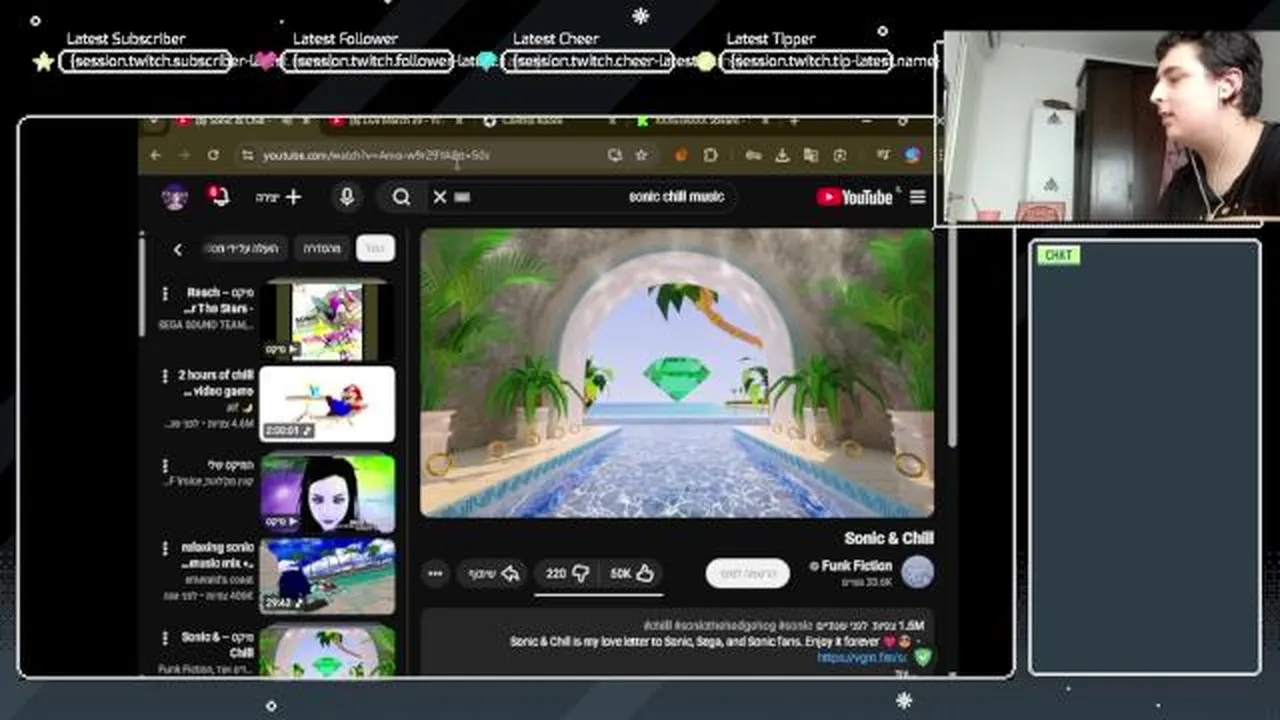Click the 2 hours of chill video title

click(x=216, y=383)
